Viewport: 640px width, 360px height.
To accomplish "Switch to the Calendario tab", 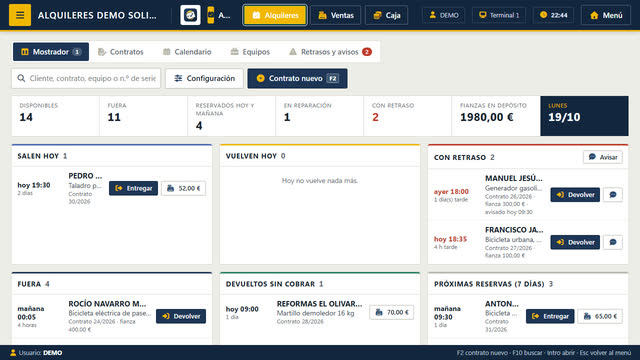I will [187, 52].
